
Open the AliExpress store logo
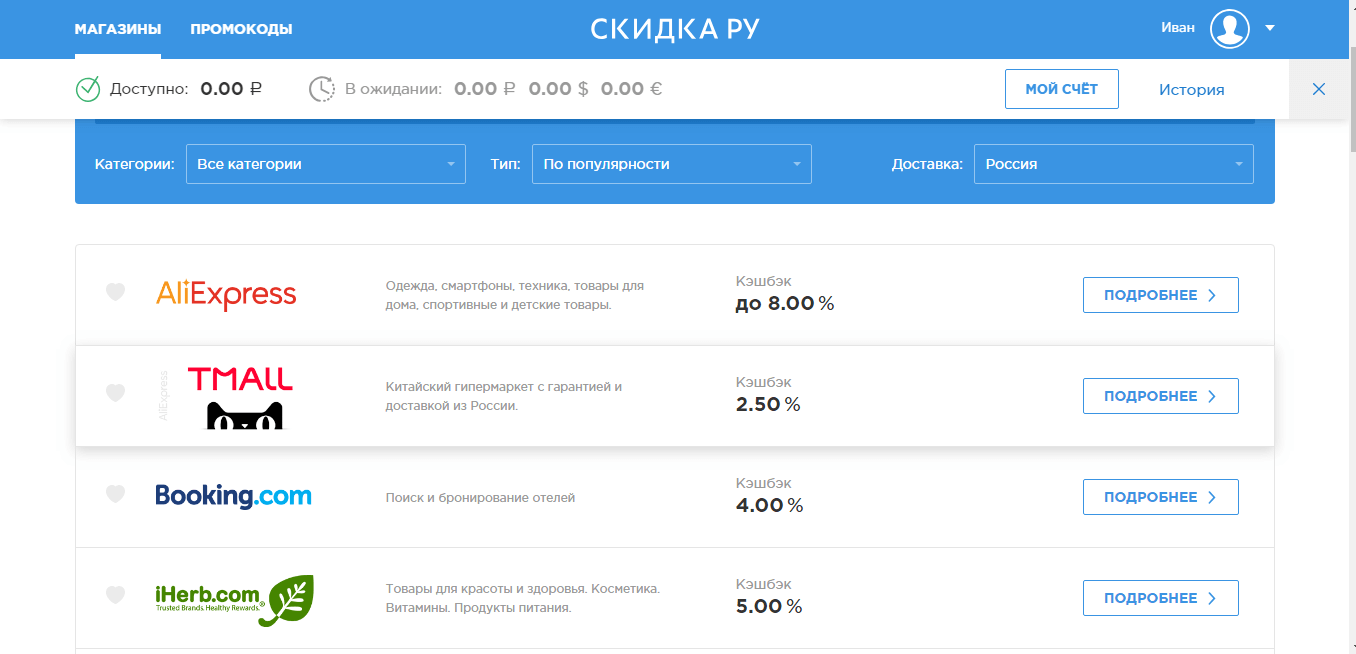(x=226, y=295)
